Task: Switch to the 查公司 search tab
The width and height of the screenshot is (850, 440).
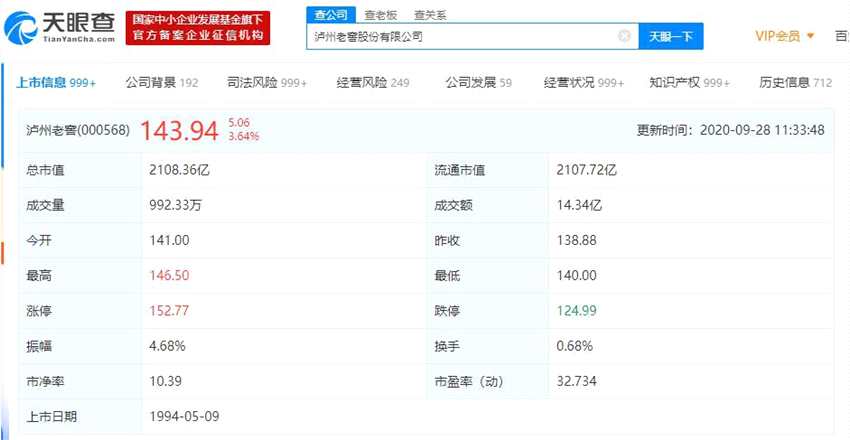Action: tap(330, 15)
